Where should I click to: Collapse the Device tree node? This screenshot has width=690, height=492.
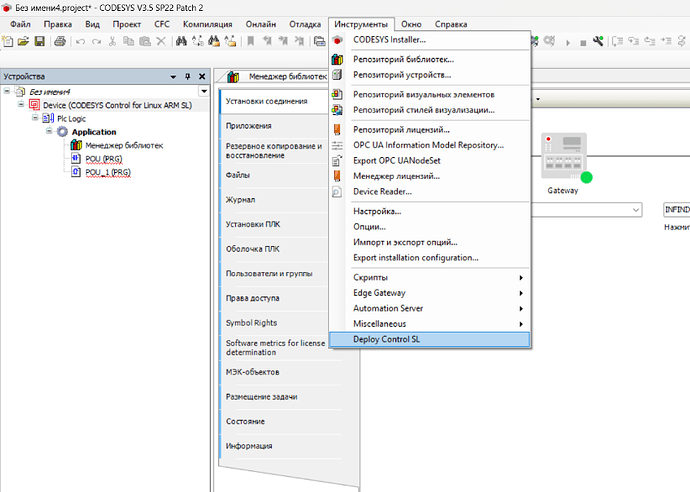point(21,104)
